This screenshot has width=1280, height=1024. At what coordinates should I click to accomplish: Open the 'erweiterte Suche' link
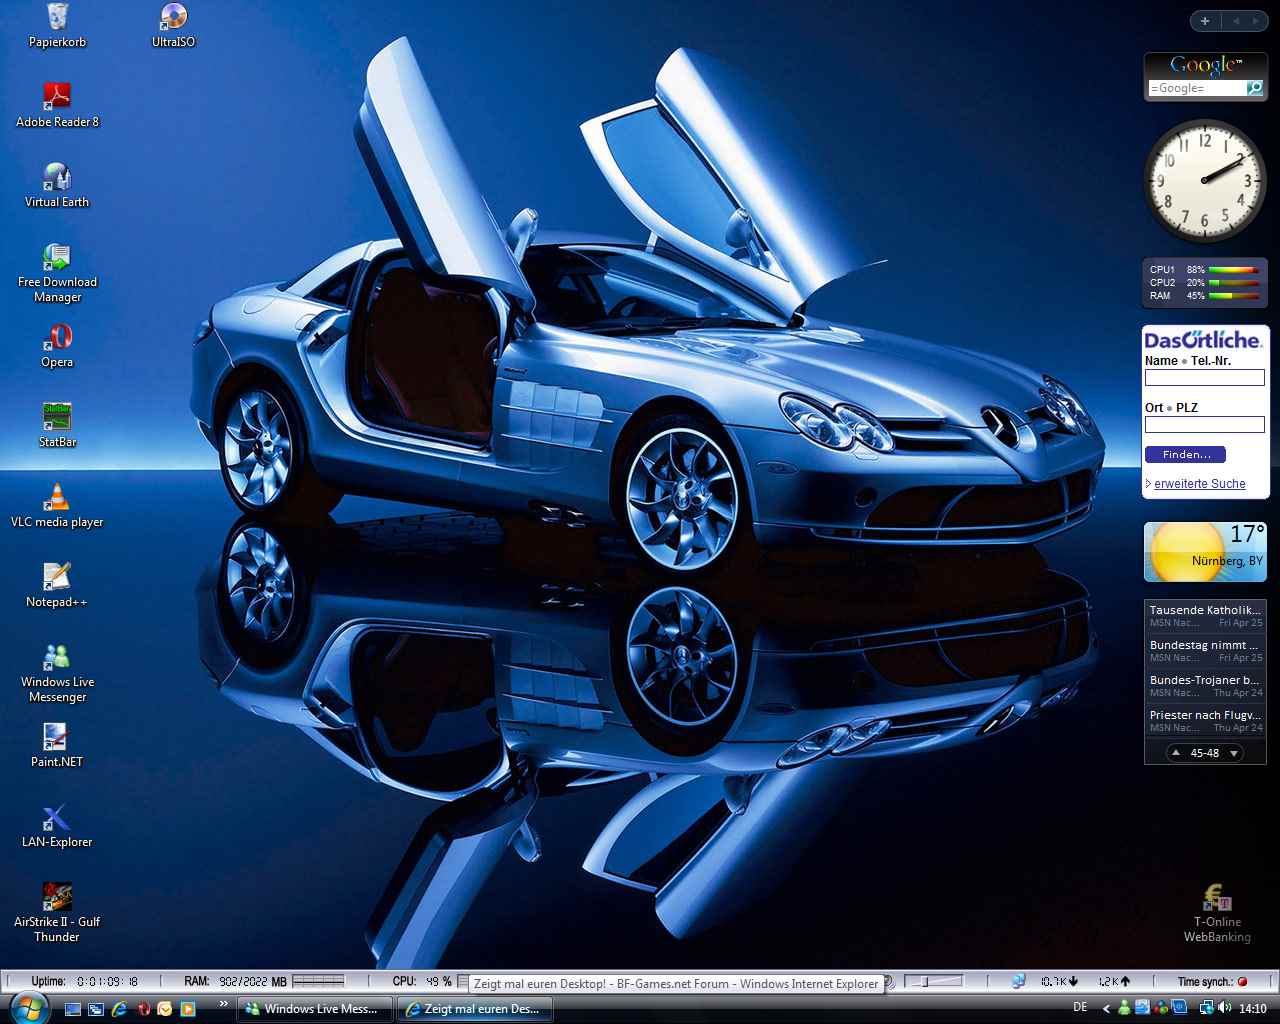1199,484
